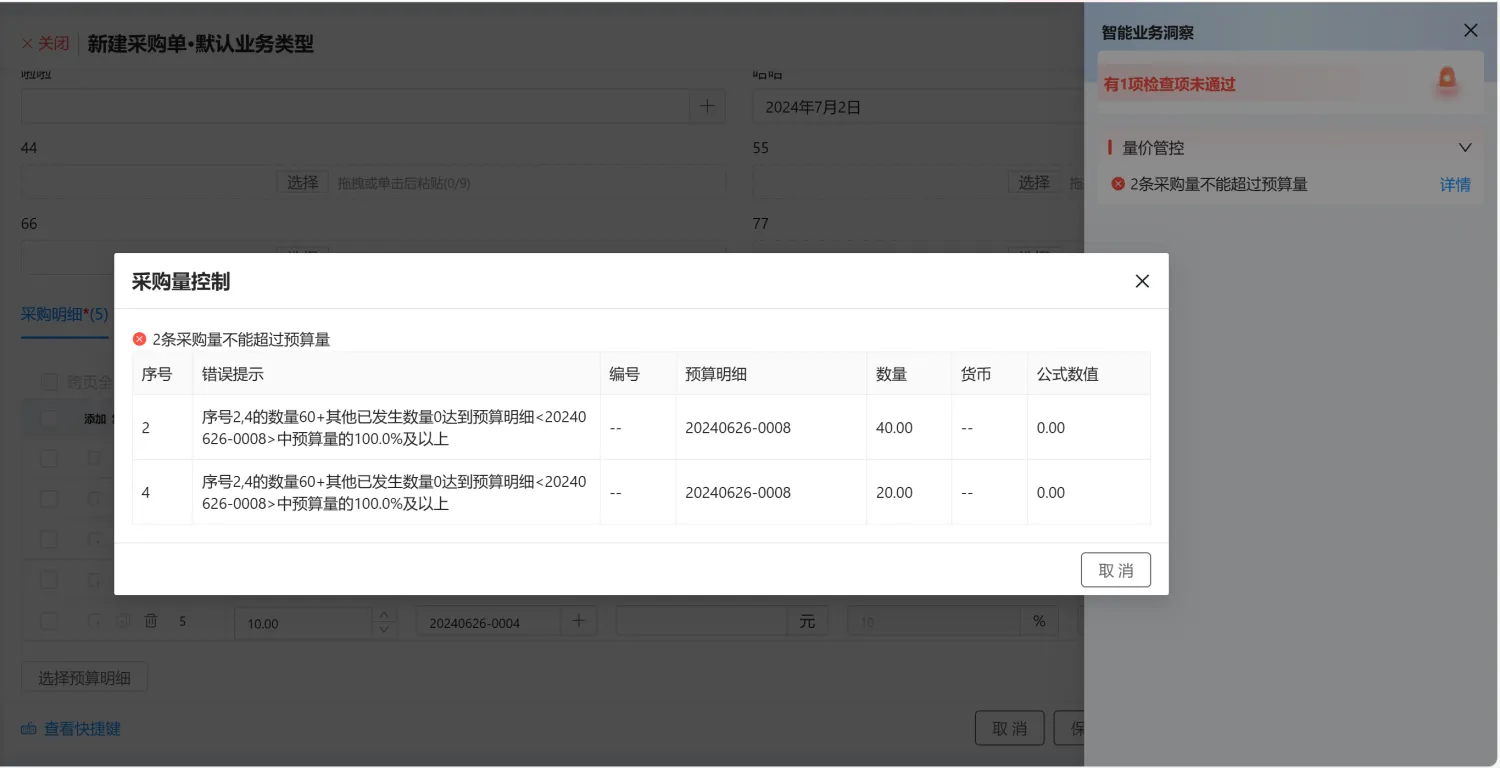The image size is (1500, 768).
Task: Toggle the 跨页全选 checkbox
Action: (49, 381)
